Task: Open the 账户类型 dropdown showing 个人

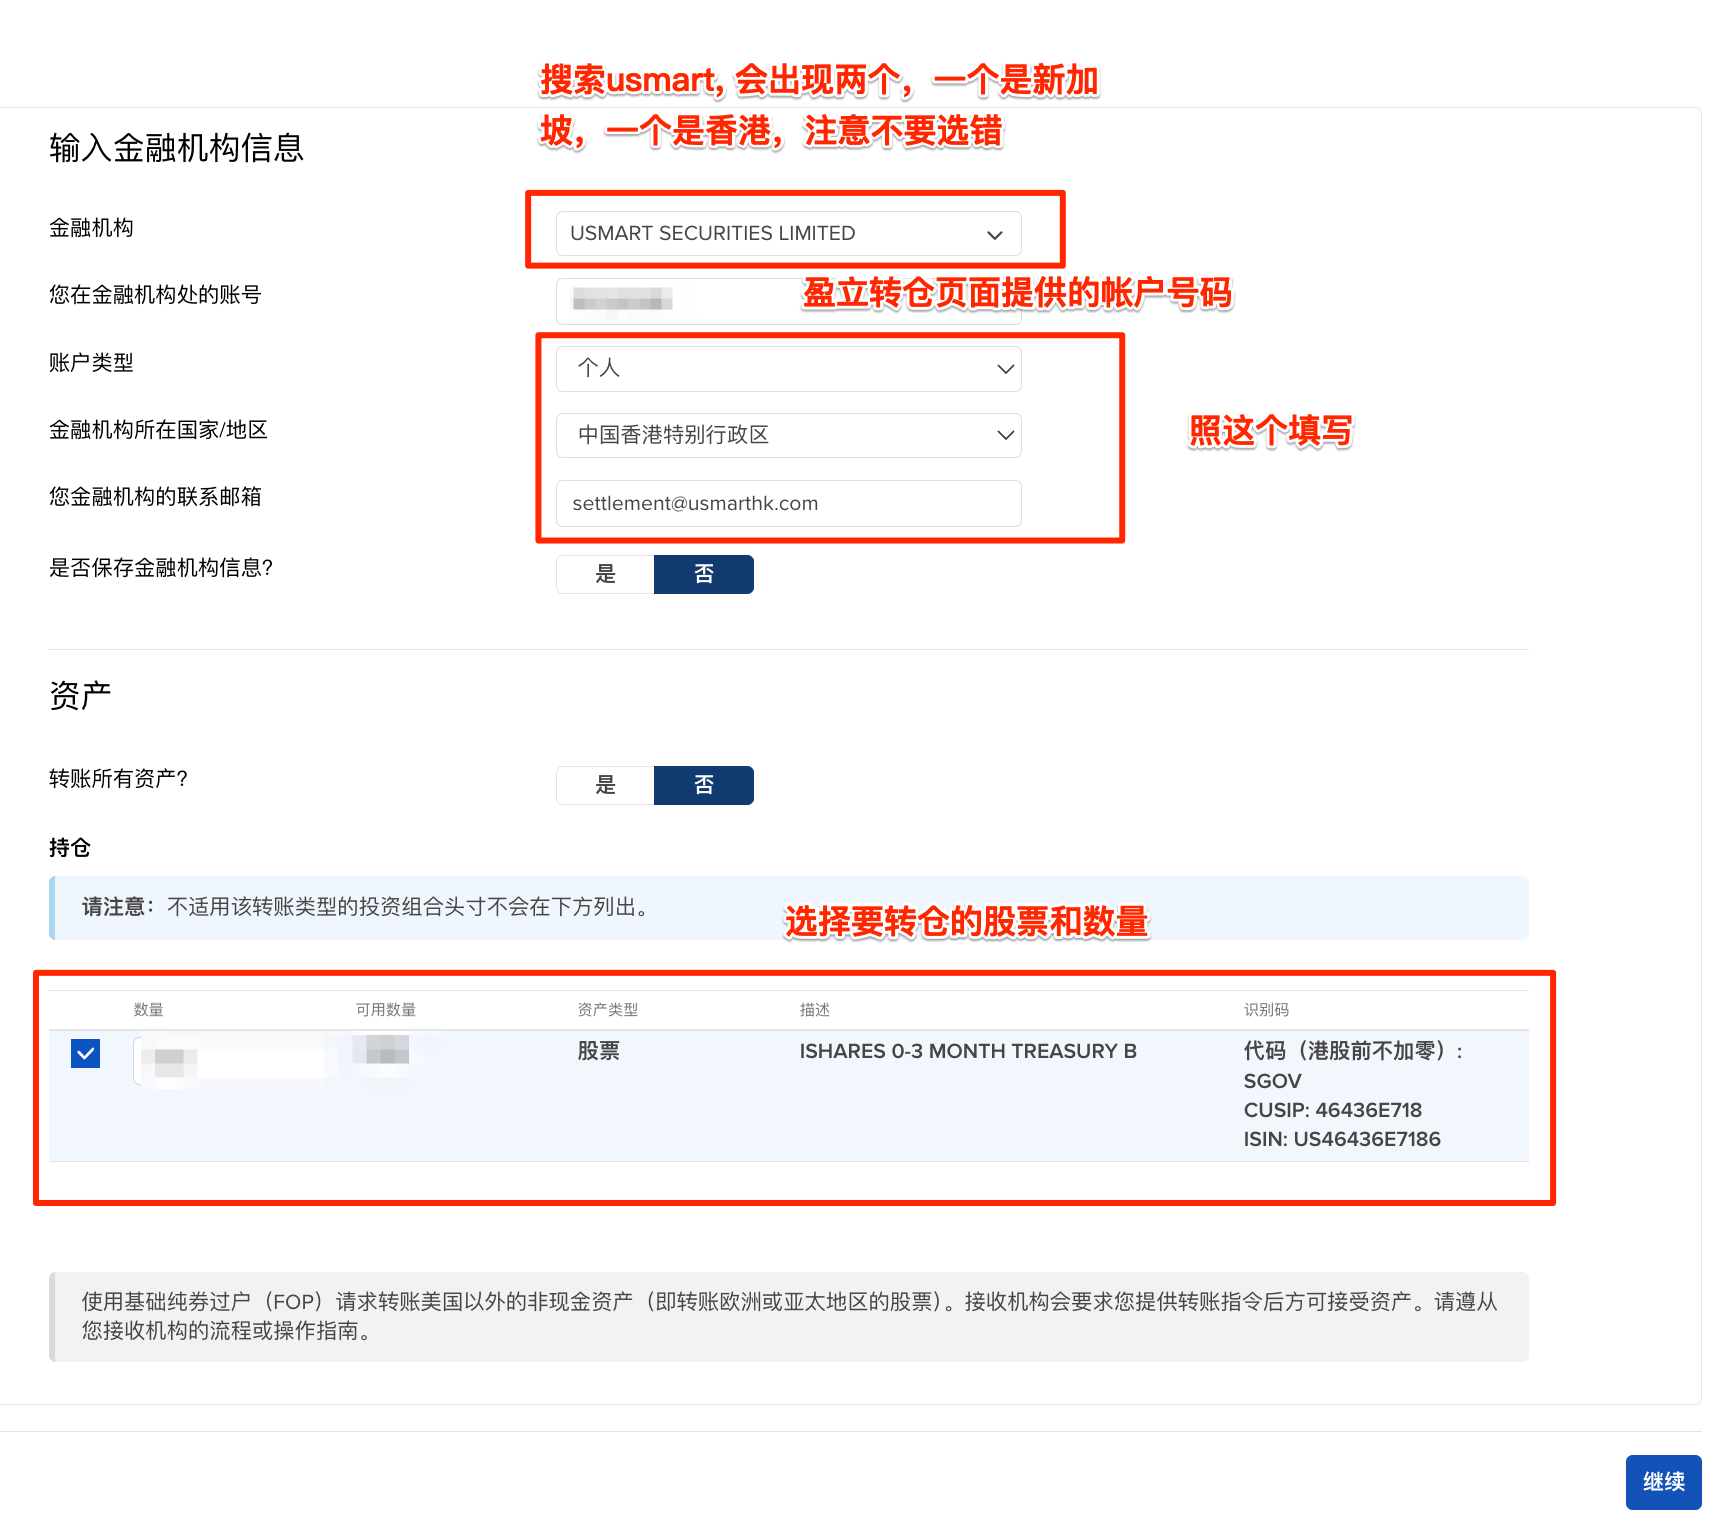Action: (787, 369)
